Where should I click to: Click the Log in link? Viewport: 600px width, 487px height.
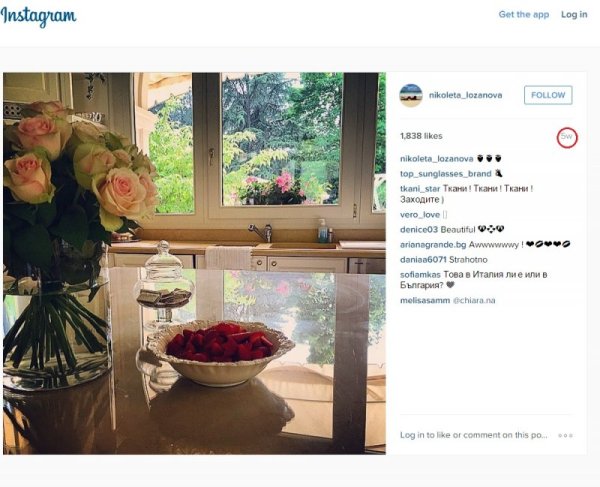click(x=574, y=15)
